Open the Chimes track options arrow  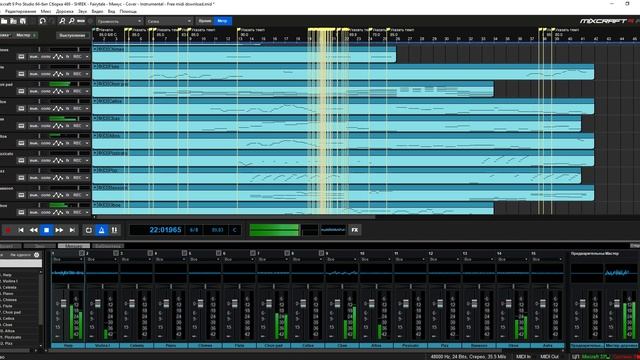coord(87,57)
